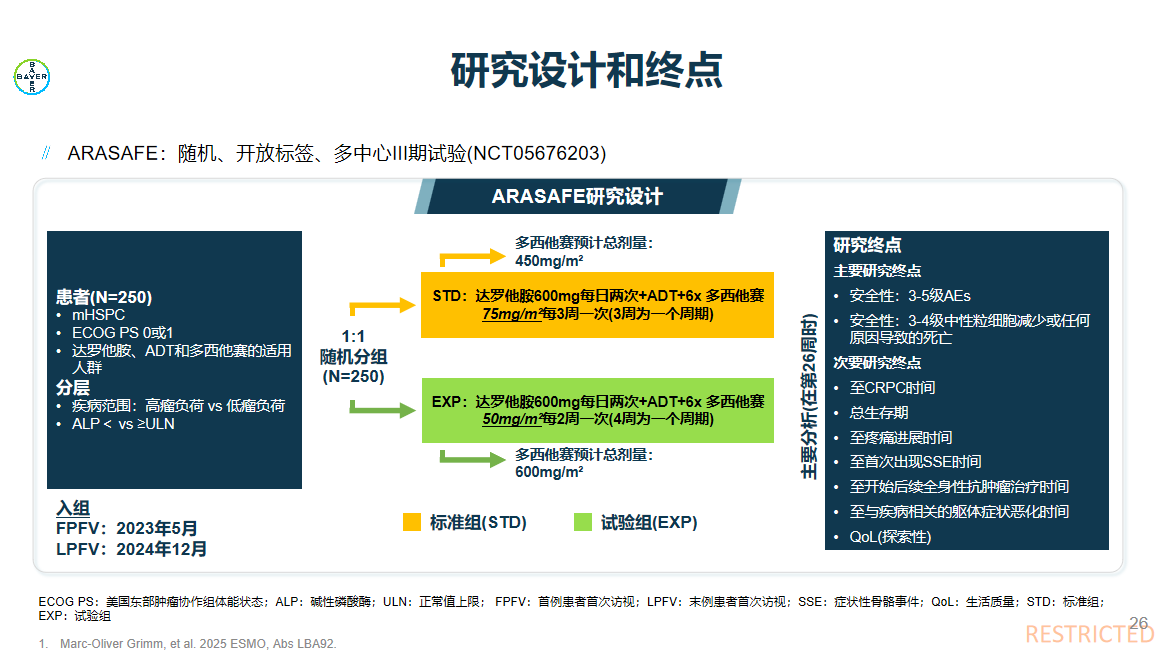Click the 研究终点 heading
Image resolution: width=1160 pixels, height=650 pixels.
[867, 246]
